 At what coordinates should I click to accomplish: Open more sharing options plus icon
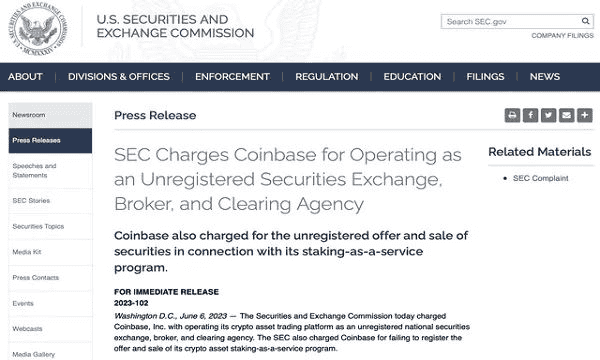pyautogui.click(x=585, y=115)
